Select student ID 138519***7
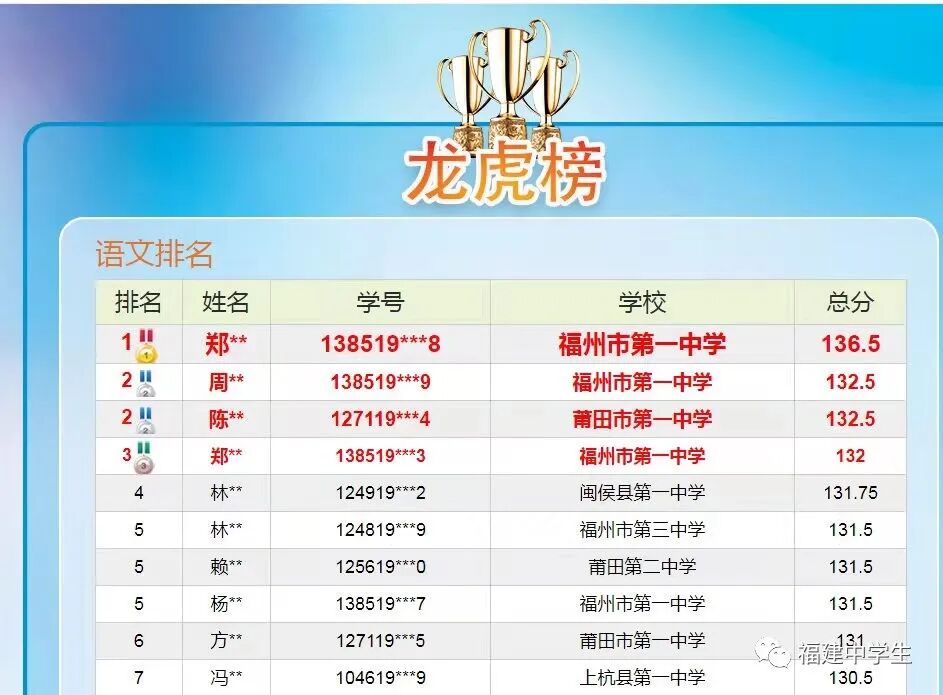This screenshot has width=943, height=695. click(x=380, y=604)
